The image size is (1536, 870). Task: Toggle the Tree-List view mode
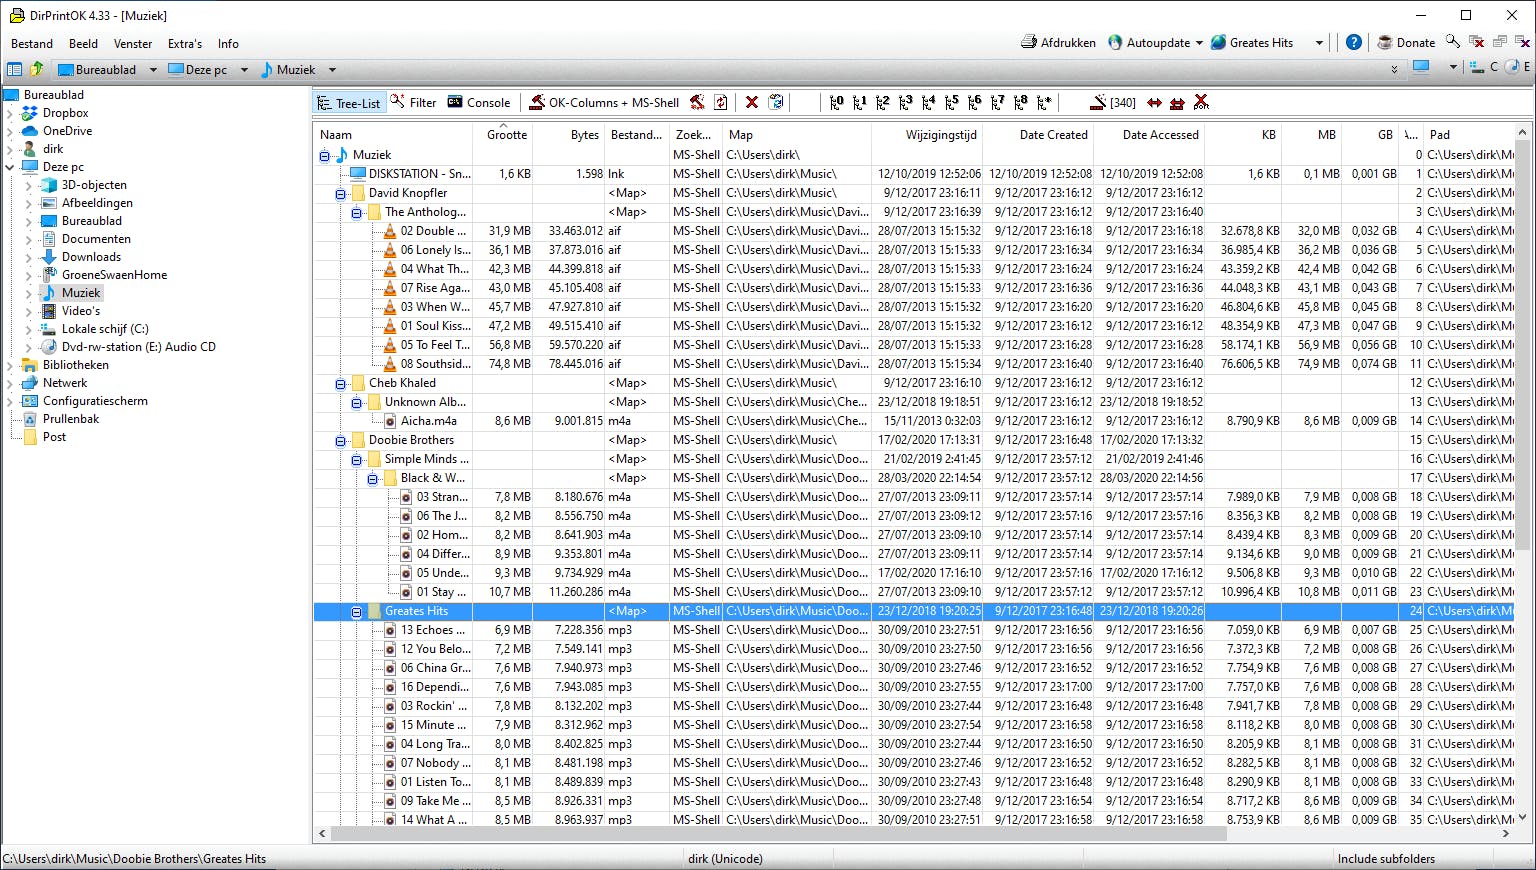point(348,103)
